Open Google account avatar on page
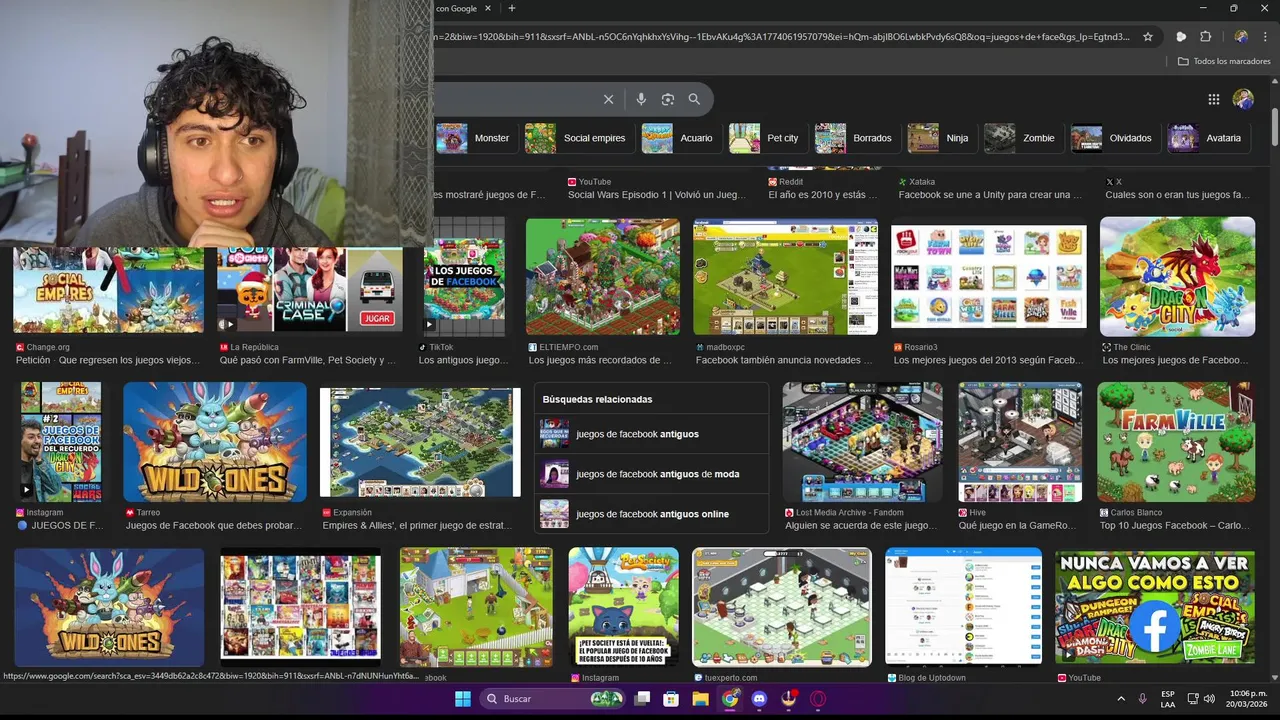The height and width of the screenshot is (720, 1280). tap(1243, 99)
